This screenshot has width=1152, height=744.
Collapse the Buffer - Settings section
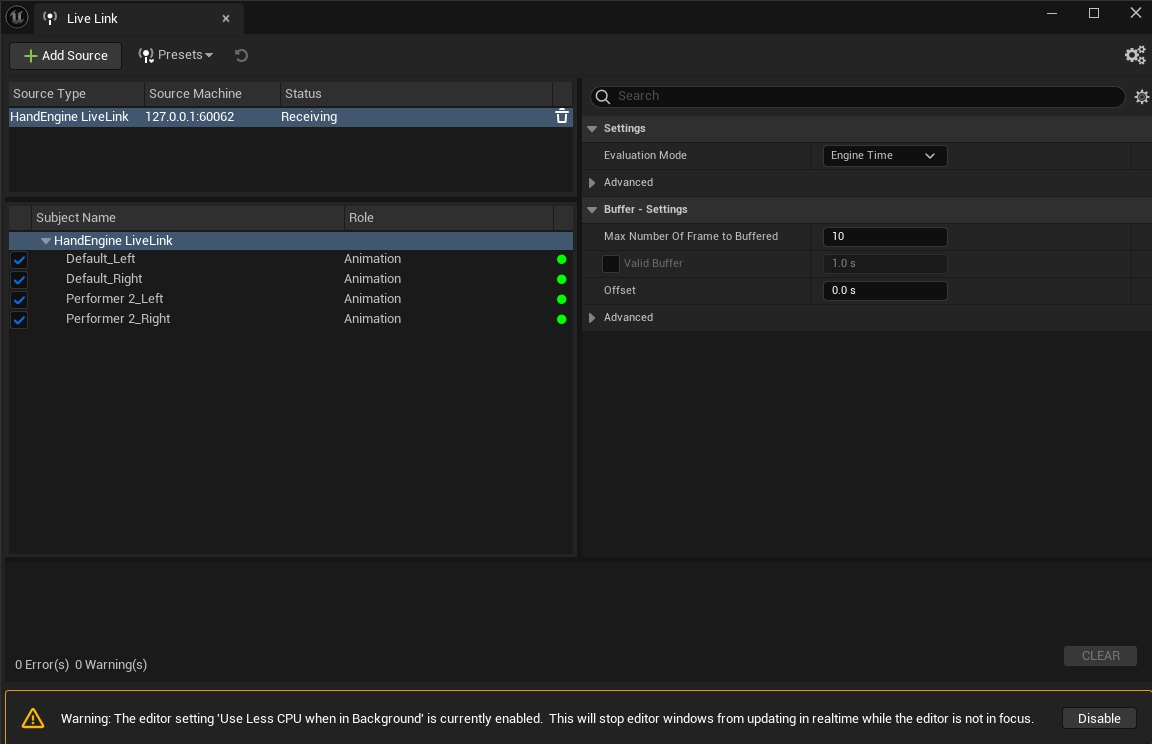click(x=592, y=210)
